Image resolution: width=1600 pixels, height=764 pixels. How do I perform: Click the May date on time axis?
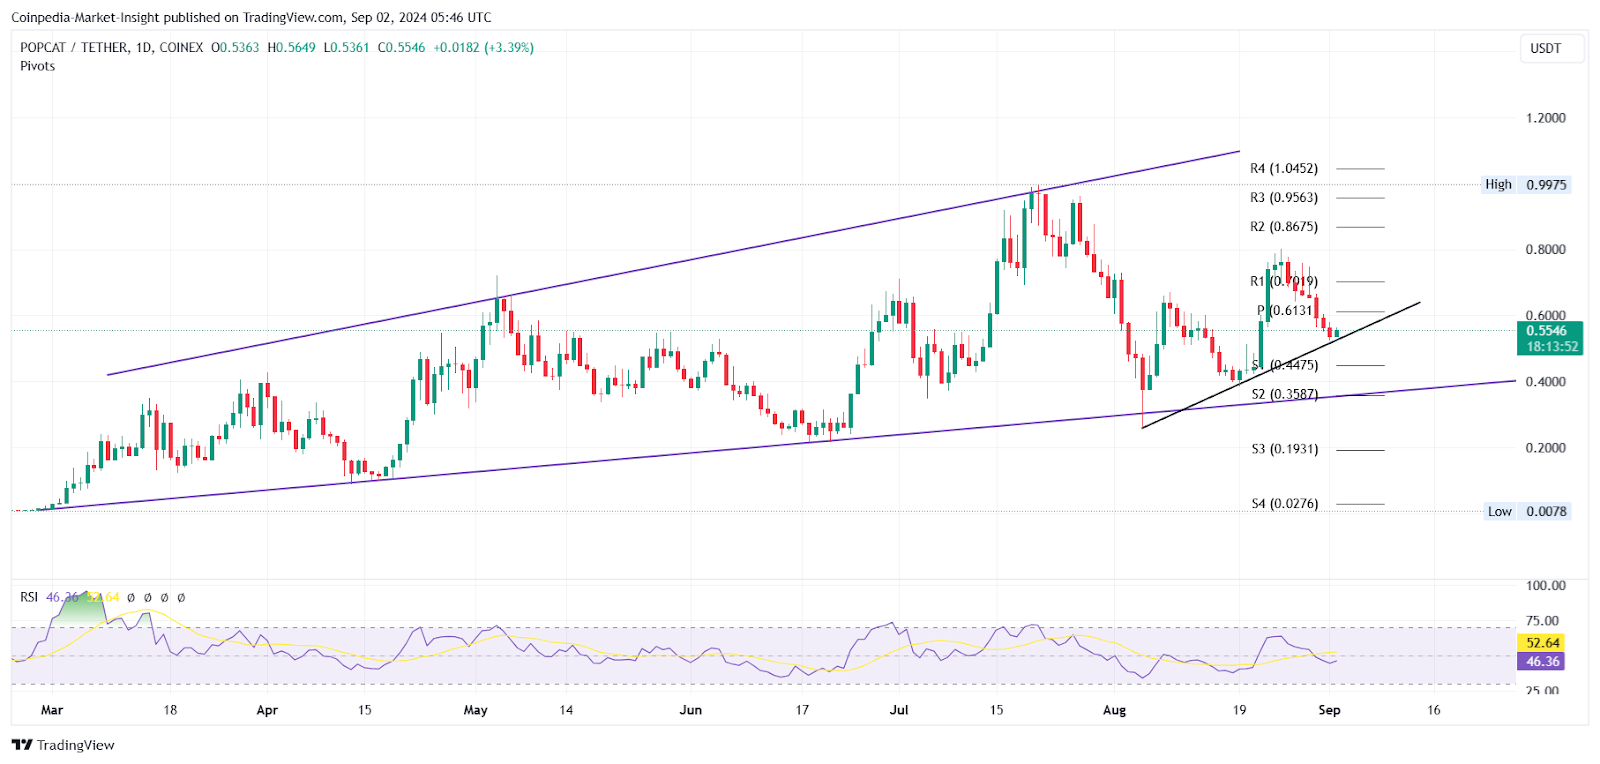[x=476, y=710]
